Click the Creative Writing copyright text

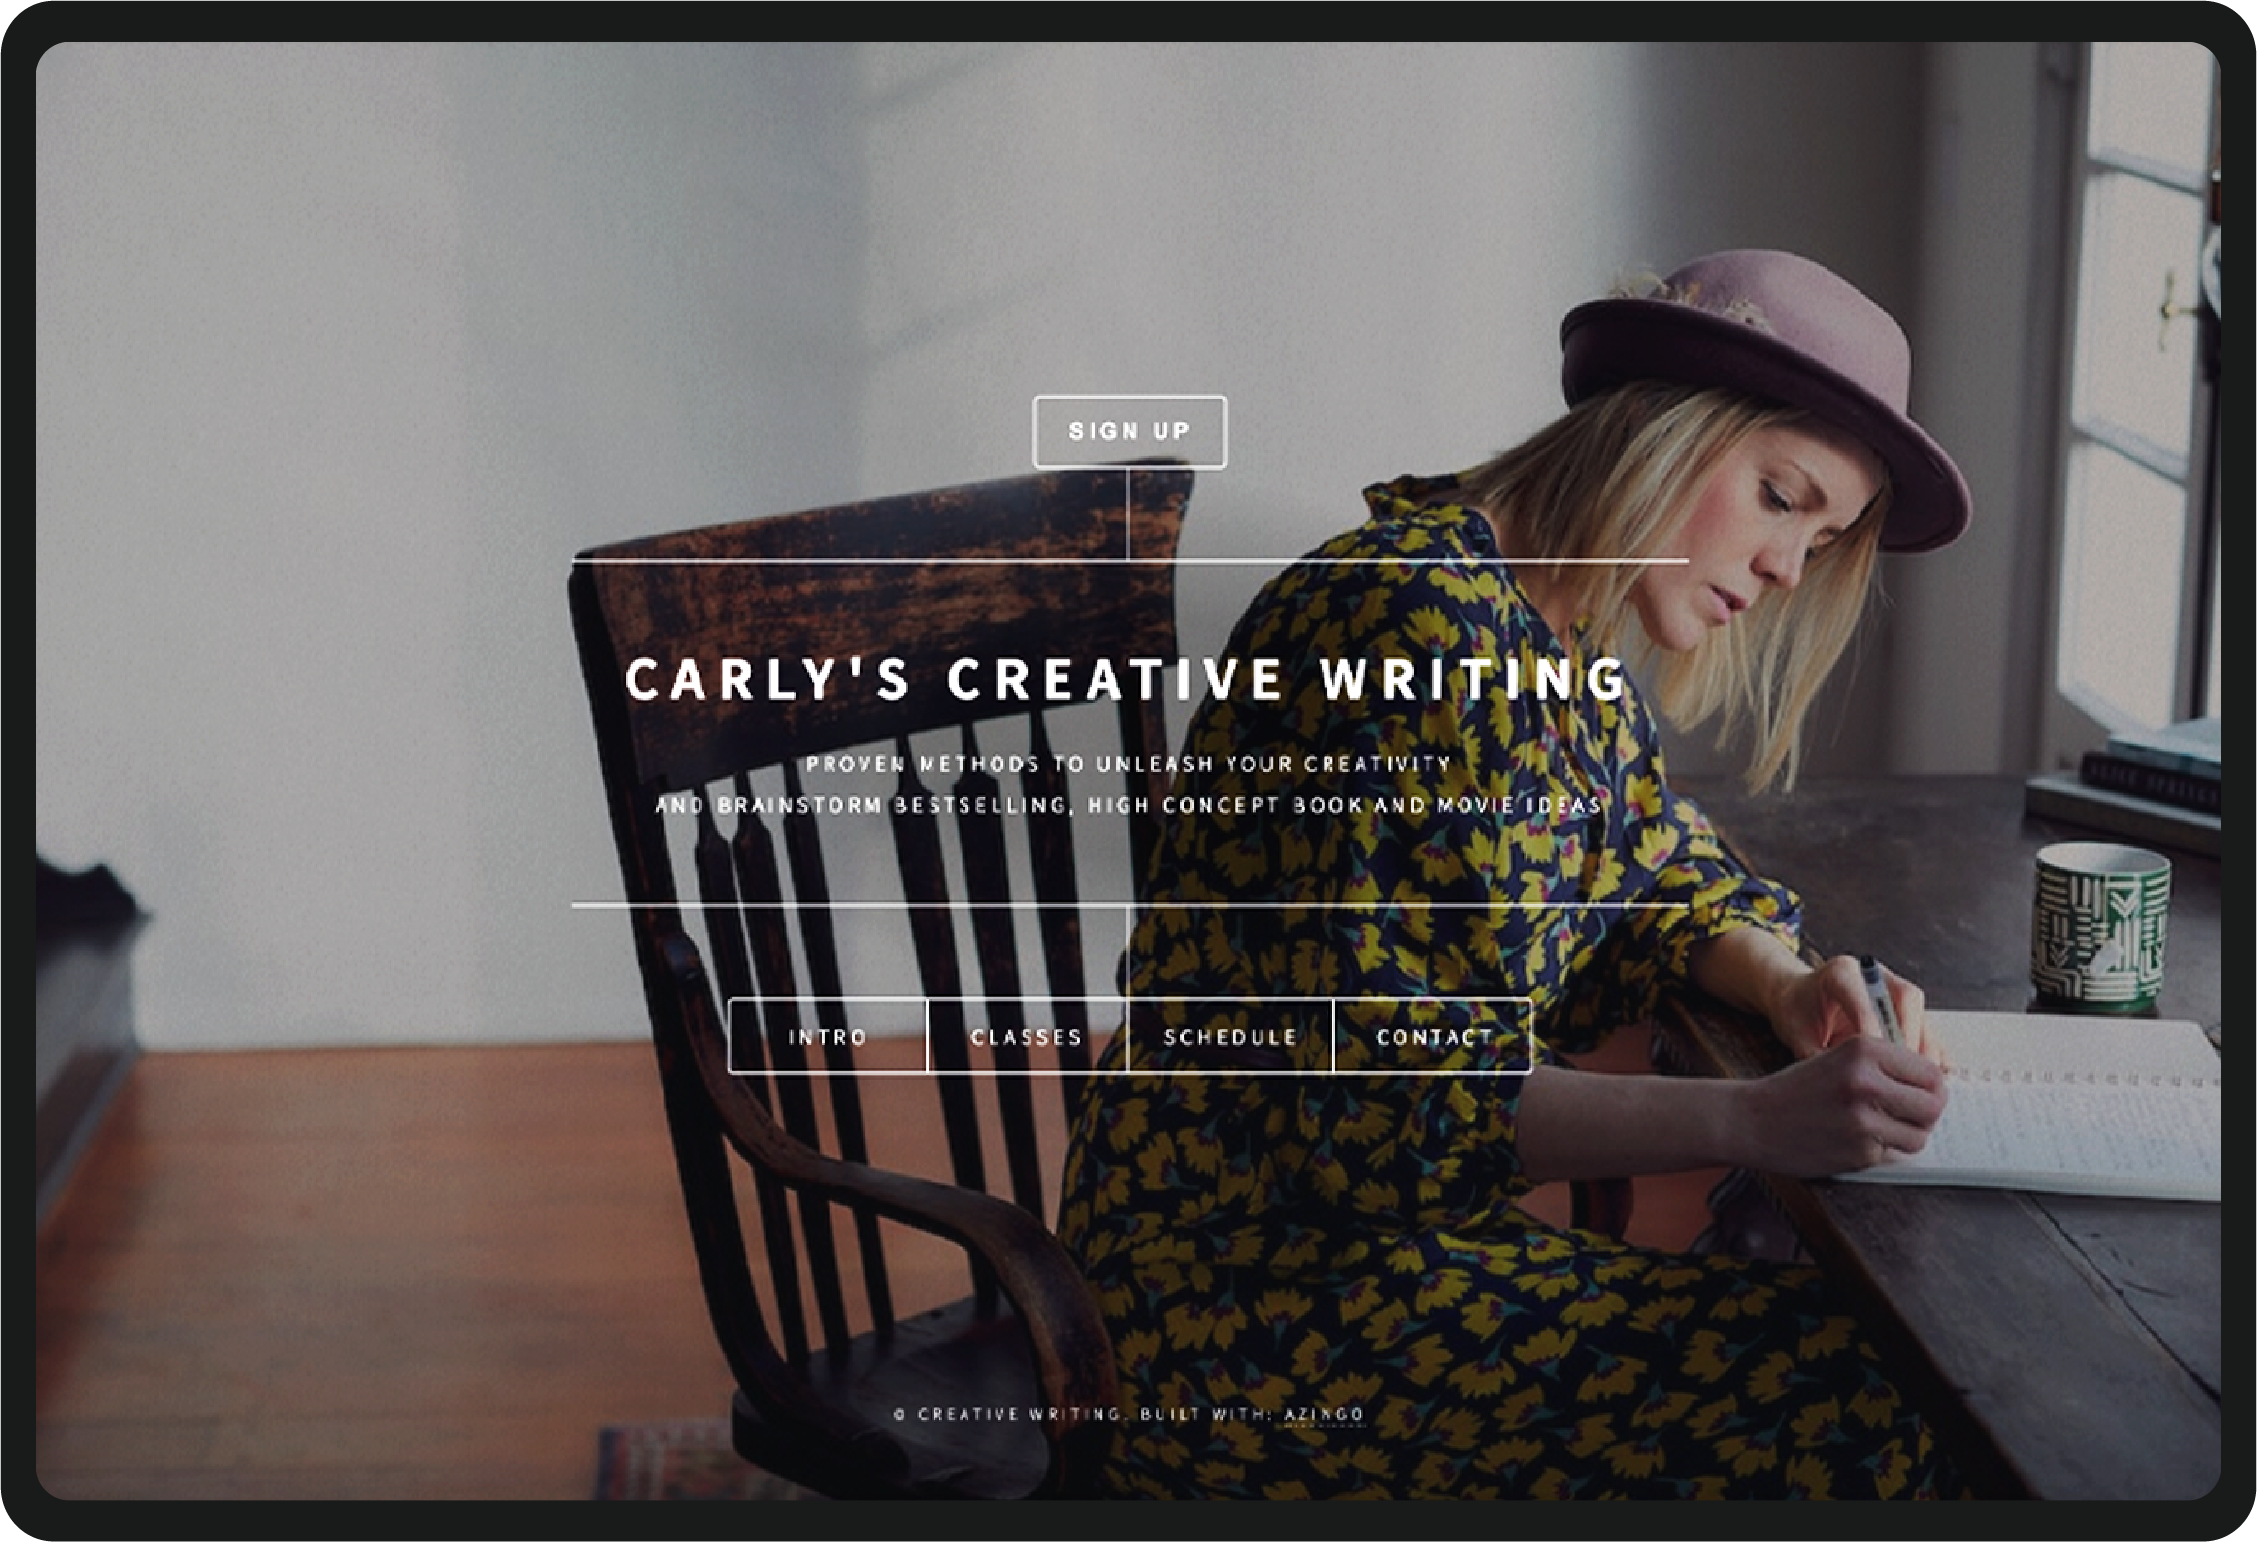coord(1008,1414)
